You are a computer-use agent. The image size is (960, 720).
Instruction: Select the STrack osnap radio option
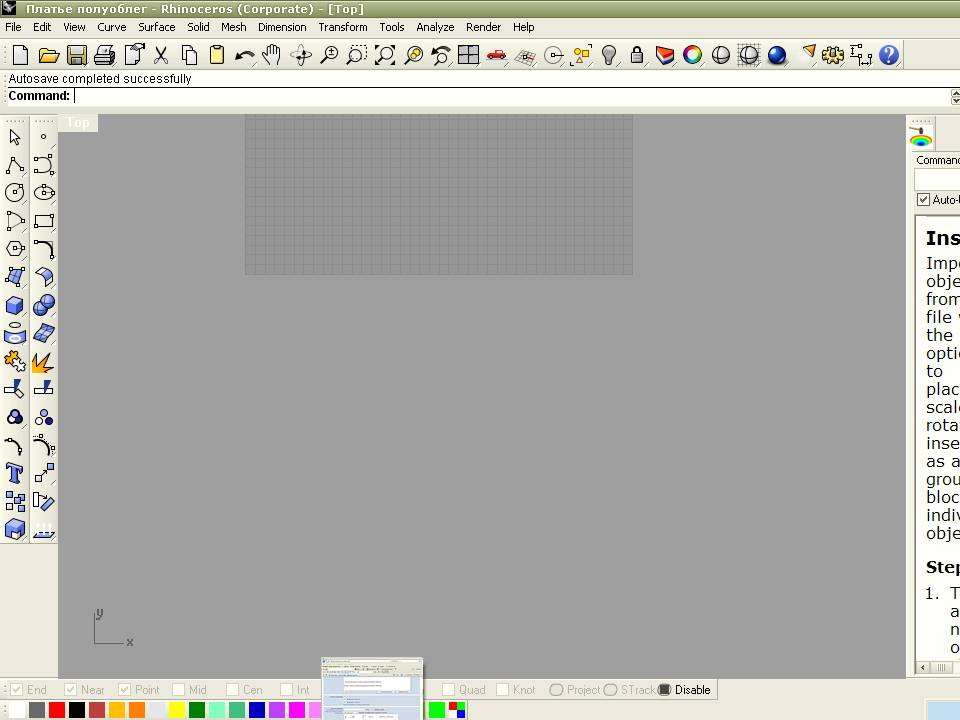coord(610,689)
